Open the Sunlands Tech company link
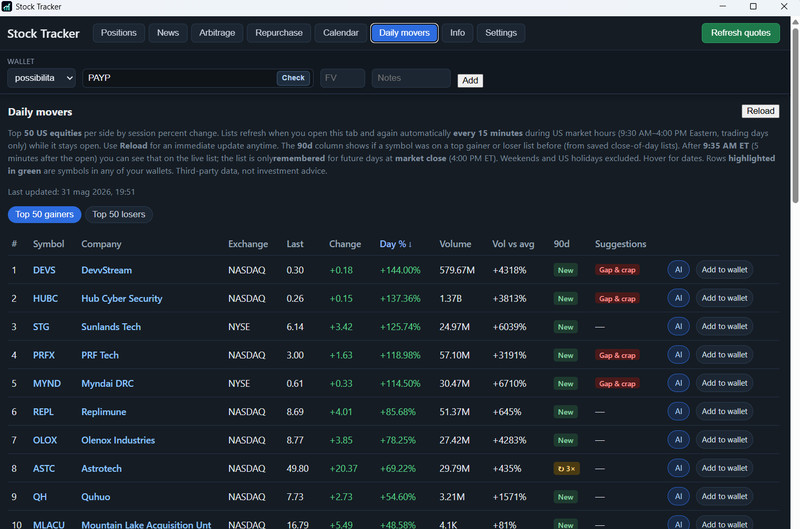The height and width of the screenshot is (529, 800). (111, 327)
